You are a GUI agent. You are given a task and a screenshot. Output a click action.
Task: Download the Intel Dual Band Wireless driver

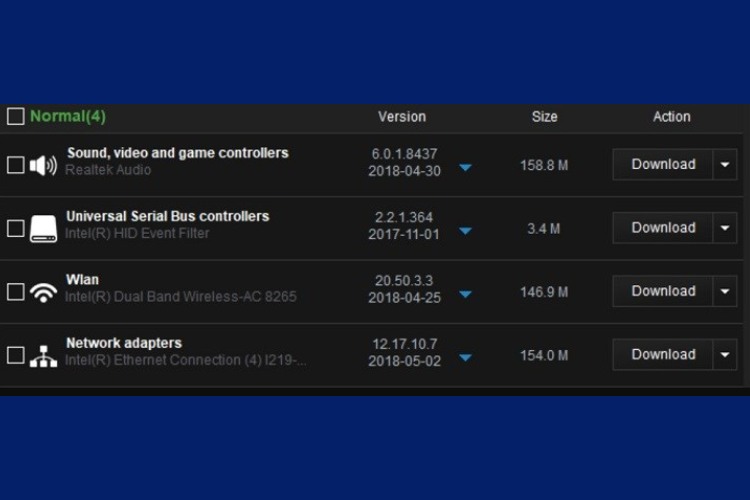pyautogui.click(x=662, y=291)
